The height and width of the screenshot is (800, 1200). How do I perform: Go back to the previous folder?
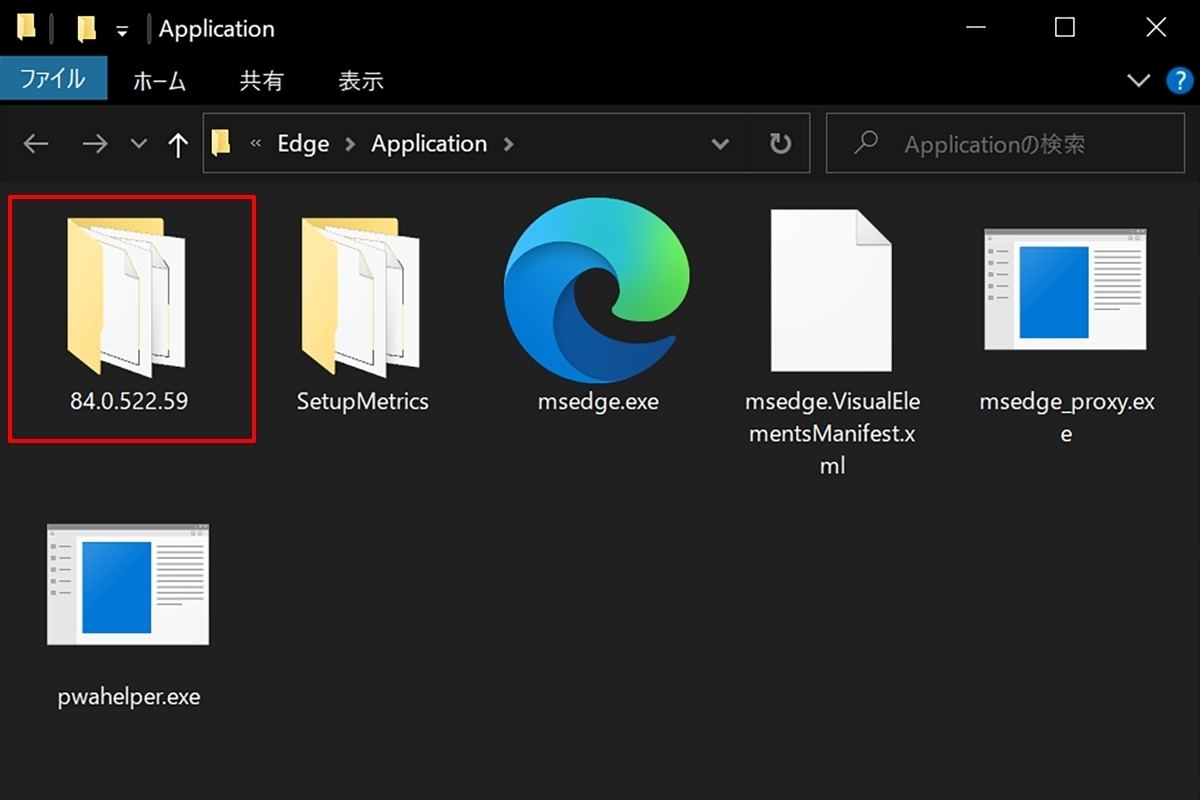point(36,144)
